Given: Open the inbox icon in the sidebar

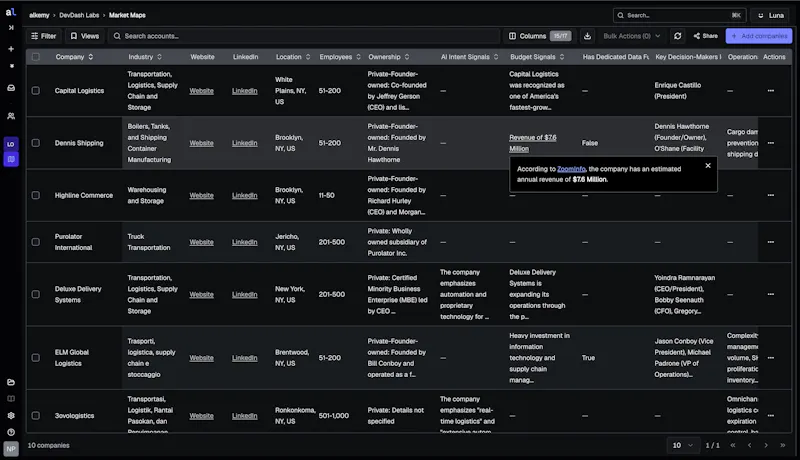Looking at the screenshot, I should (x=11, y=88).
